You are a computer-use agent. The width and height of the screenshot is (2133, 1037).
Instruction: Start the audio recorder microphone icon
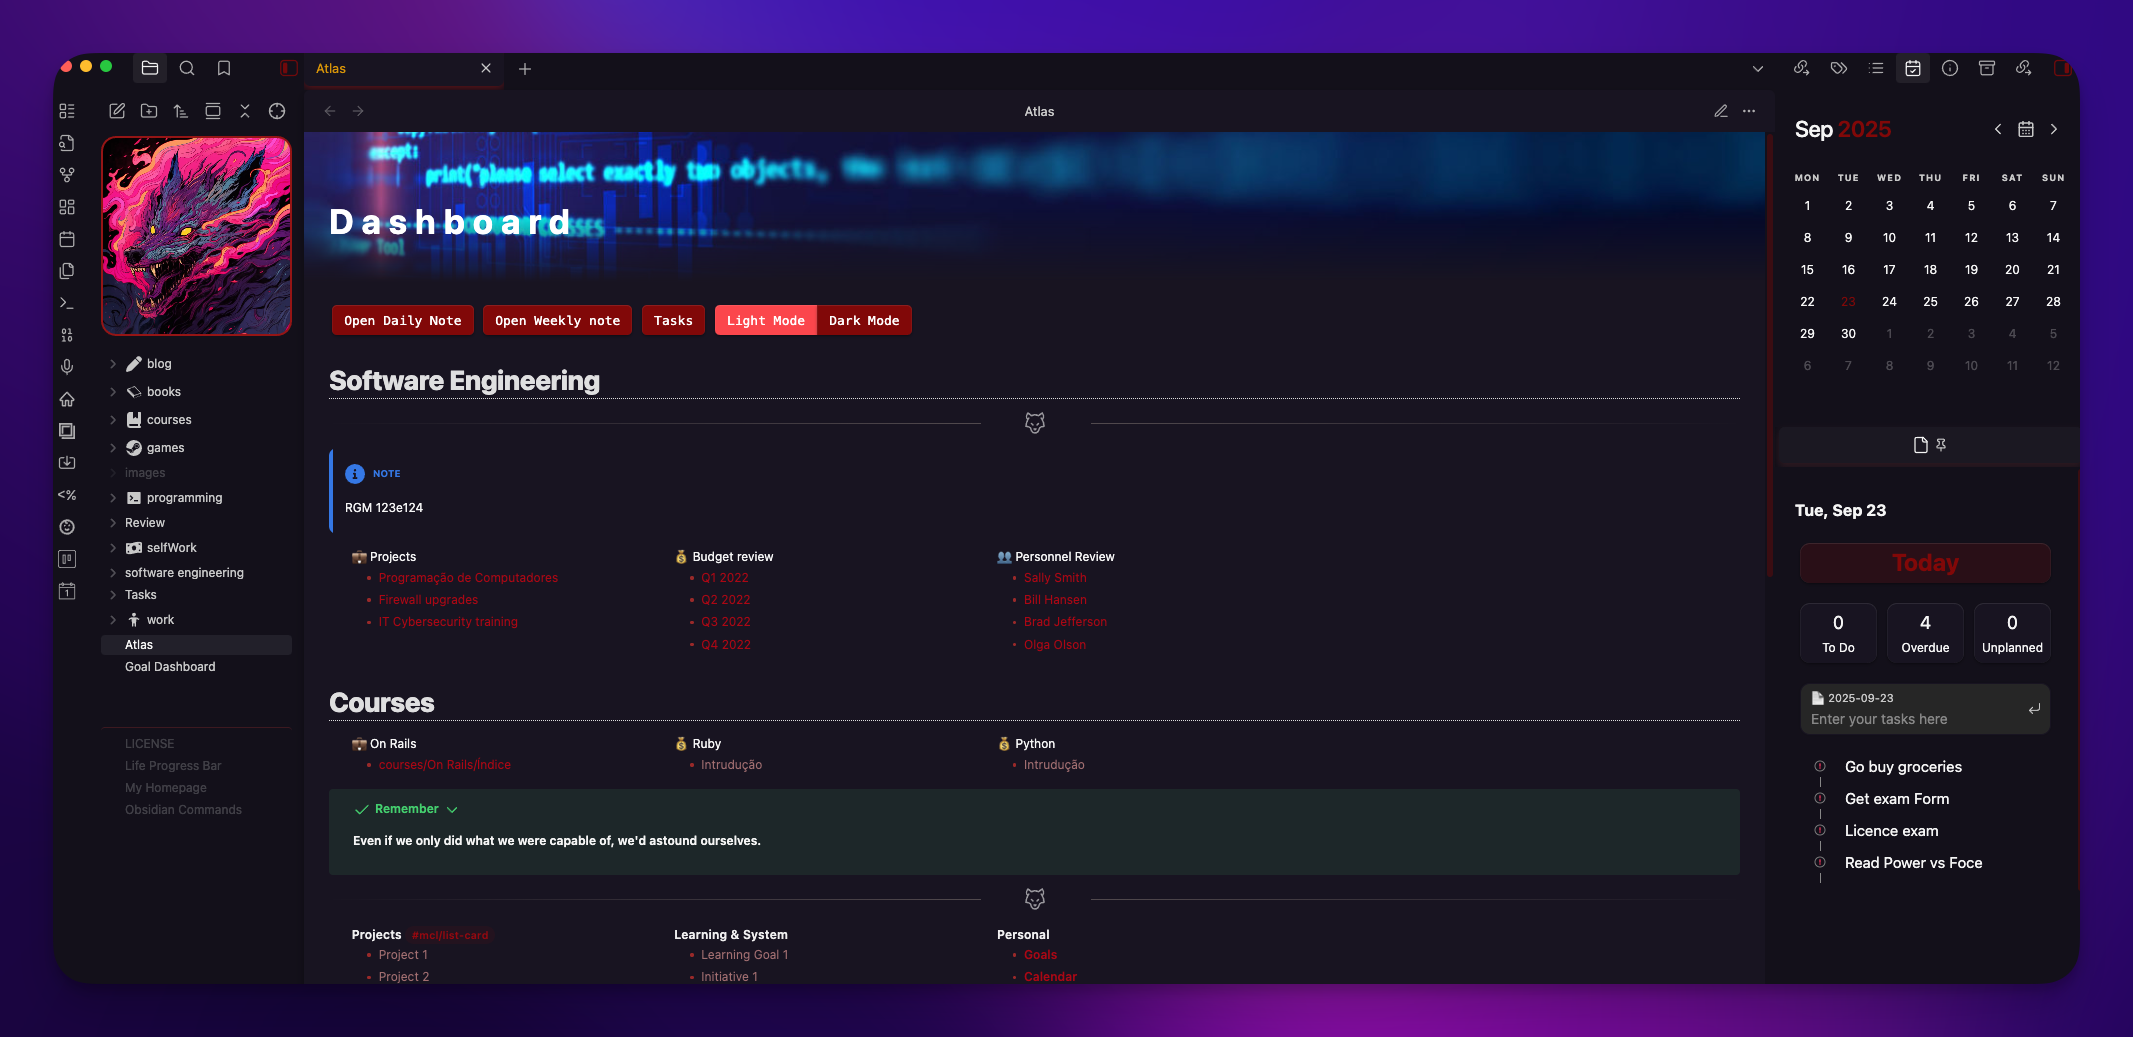(x=67, y=367)
